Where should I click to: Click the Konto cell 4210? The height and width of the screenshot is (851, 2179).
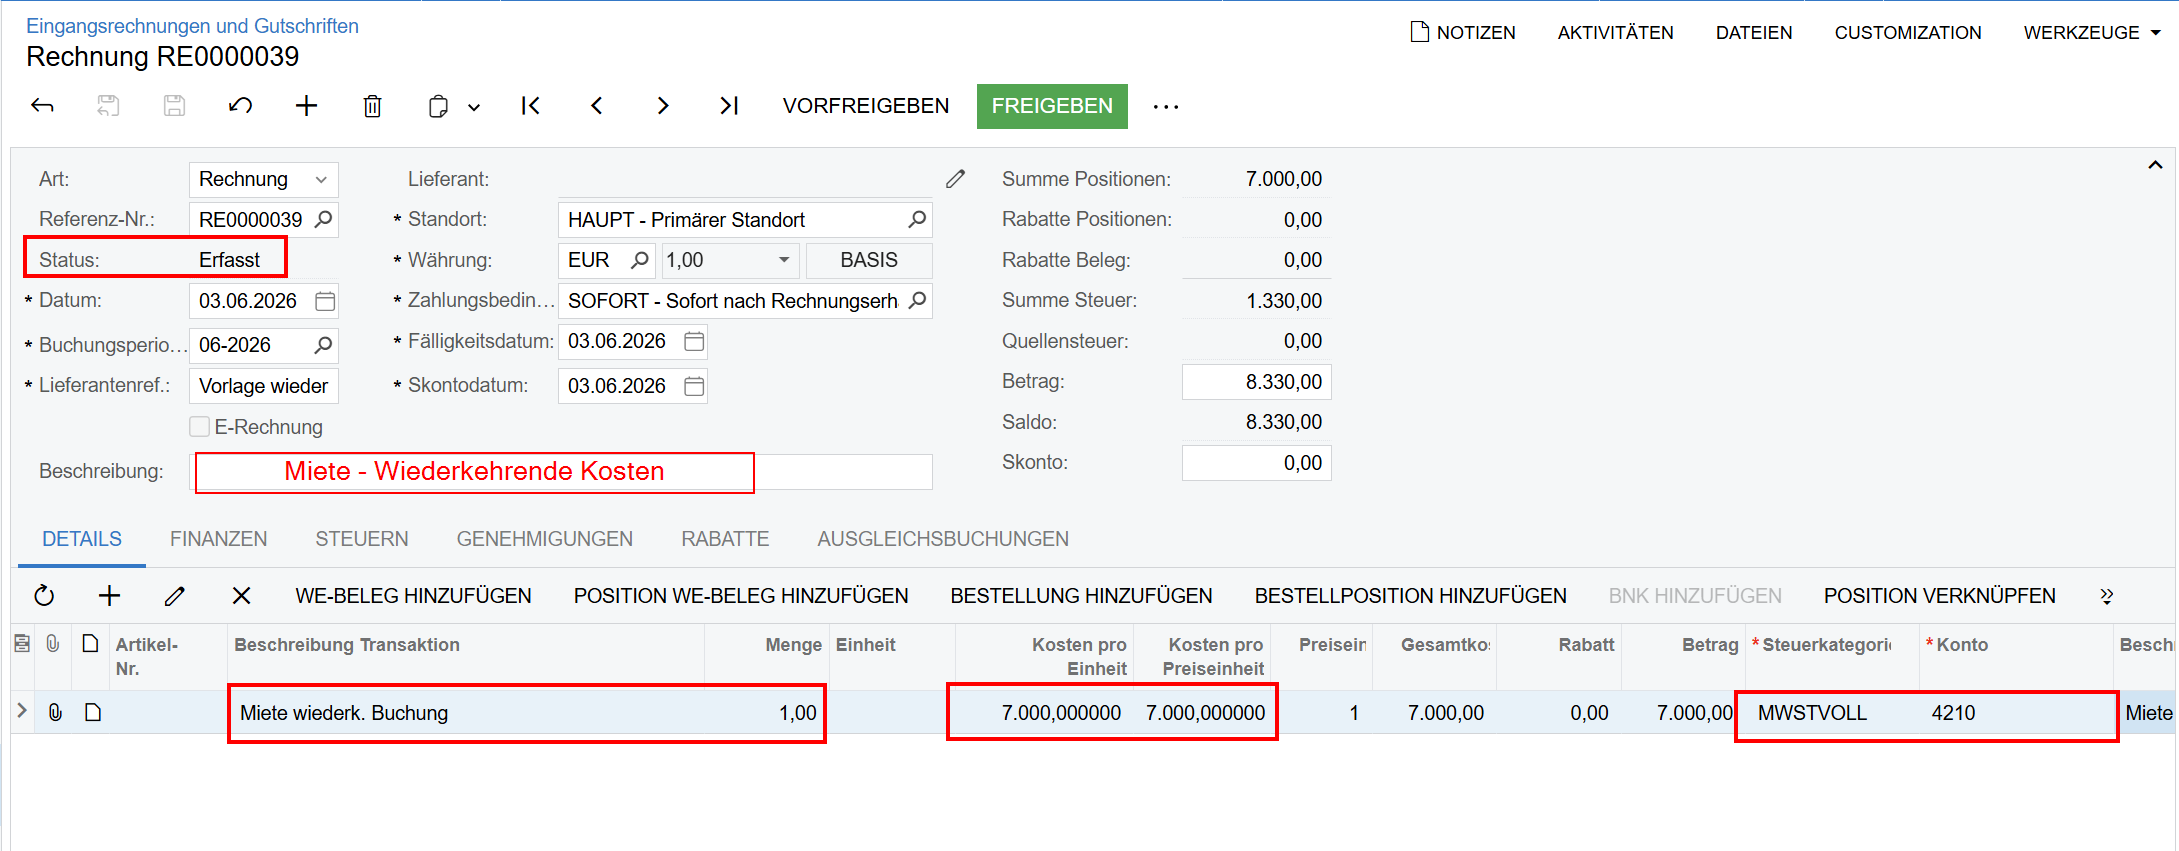pyautogui.click(x=2015, y=713)
